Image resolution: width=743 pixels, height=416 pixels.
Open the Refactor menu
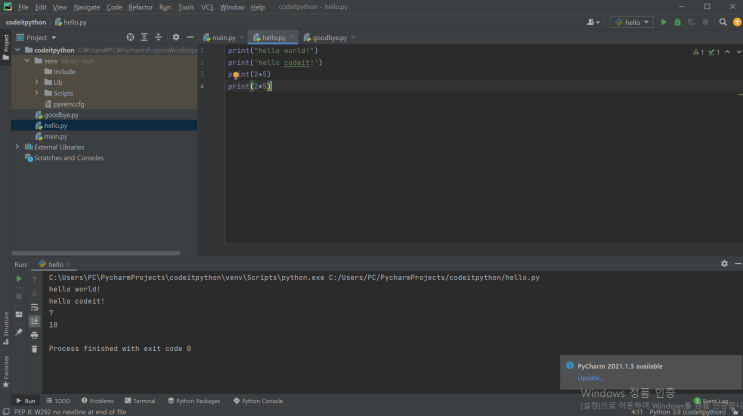140,7
